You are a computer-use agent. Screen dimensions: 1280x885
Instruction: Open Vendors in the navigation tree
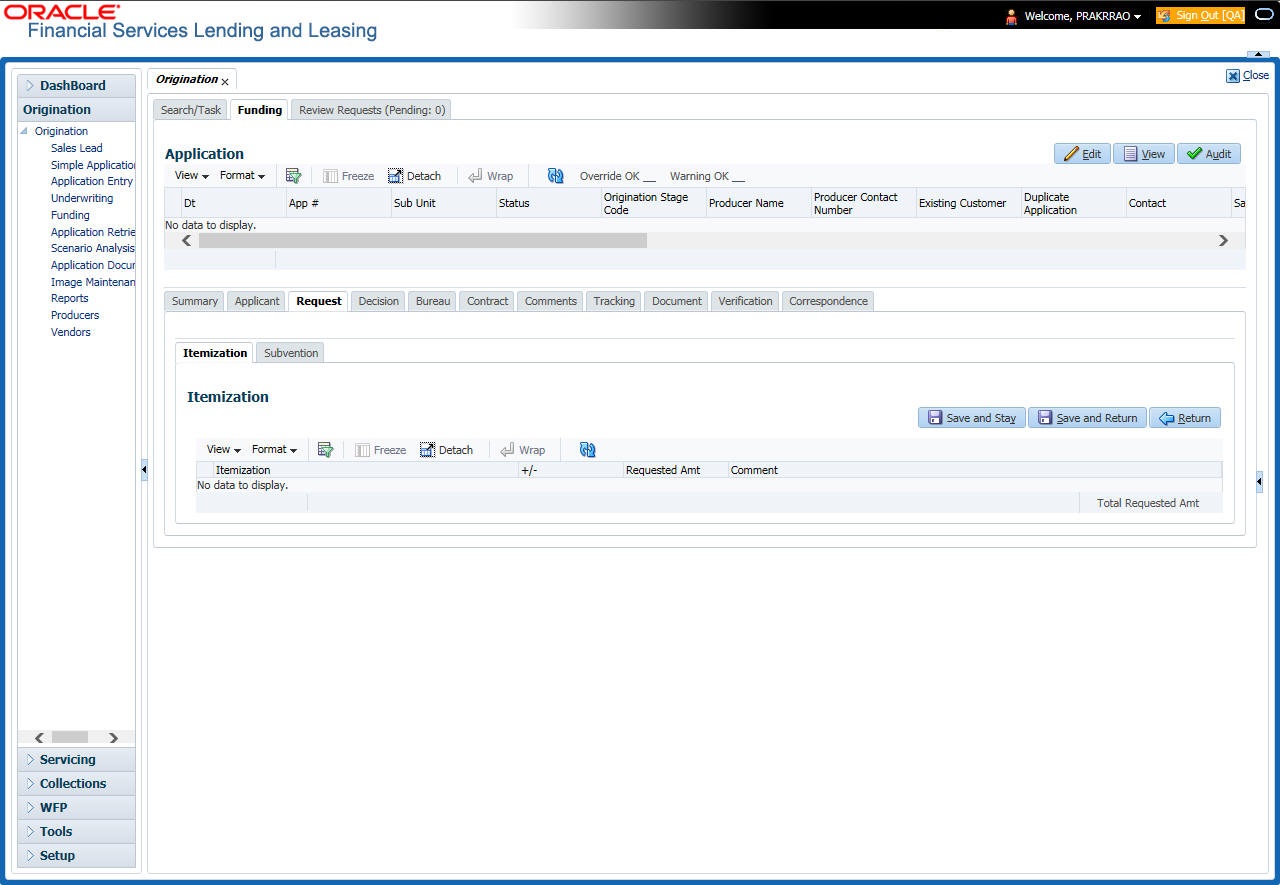pos(71,332)
